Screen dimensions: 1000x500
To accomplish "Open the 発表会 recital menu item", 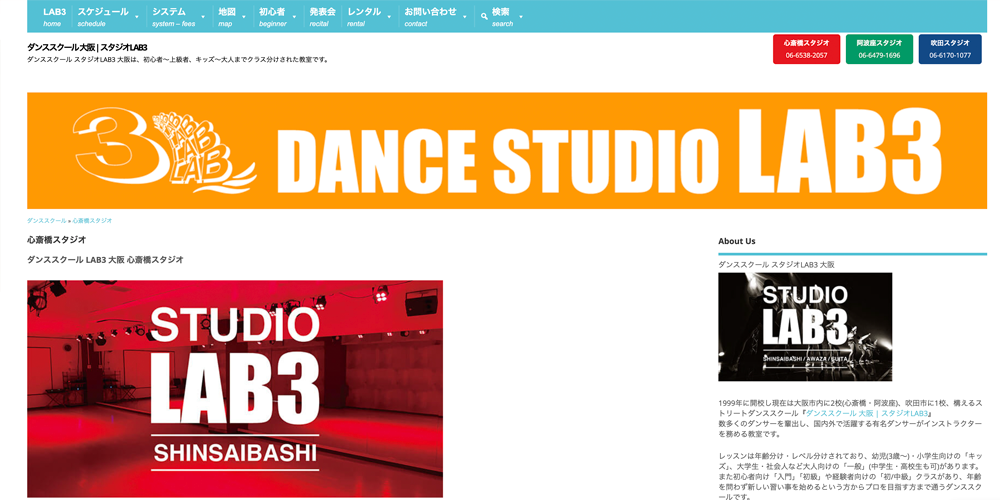I will point(322,17).
